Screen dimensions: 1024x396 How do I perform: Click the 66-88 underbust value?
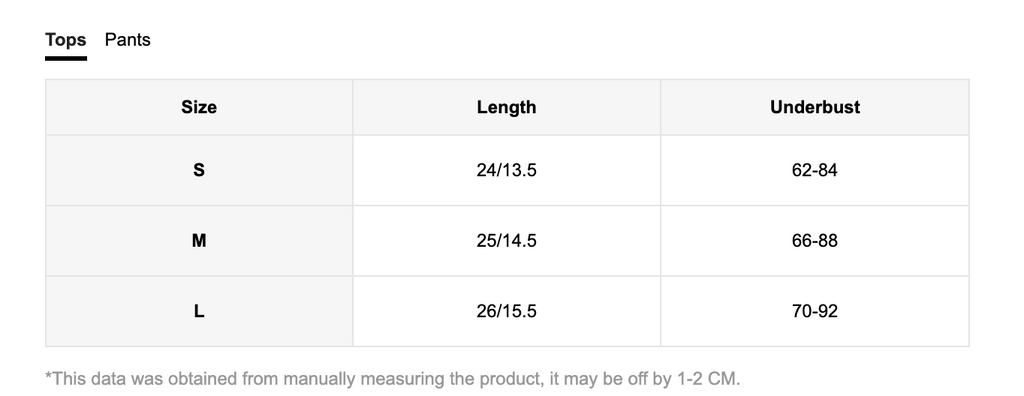pyautogui.click(x=815, y=240)
